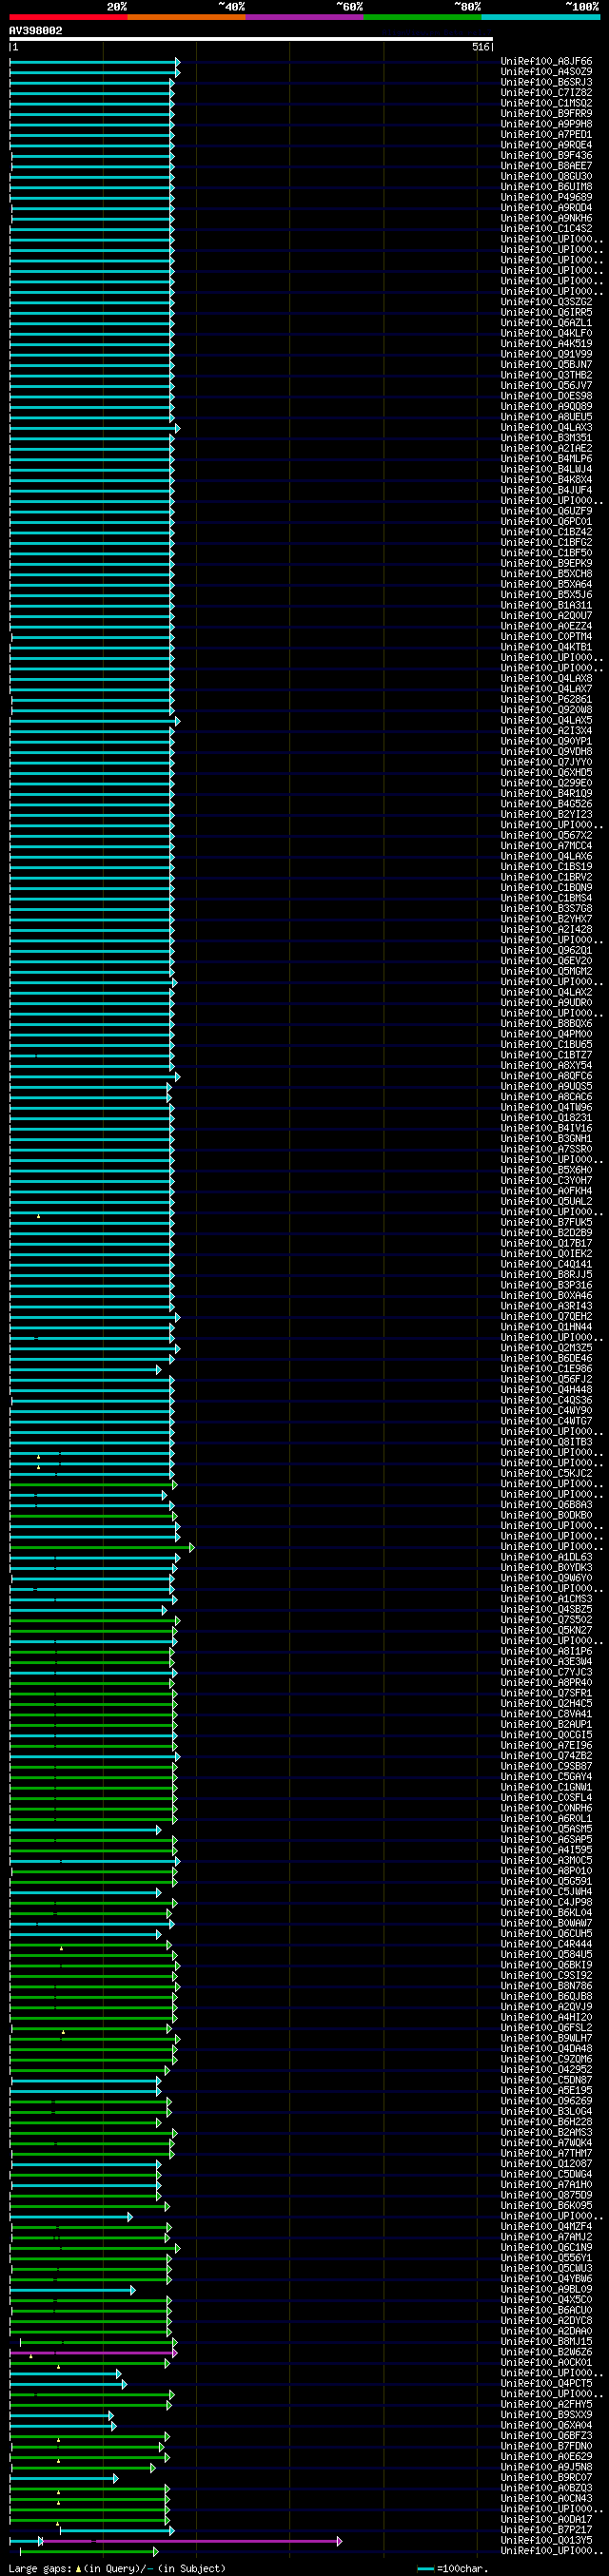Select hit label UniRef100_B6K095

(x=546, y=2205)
